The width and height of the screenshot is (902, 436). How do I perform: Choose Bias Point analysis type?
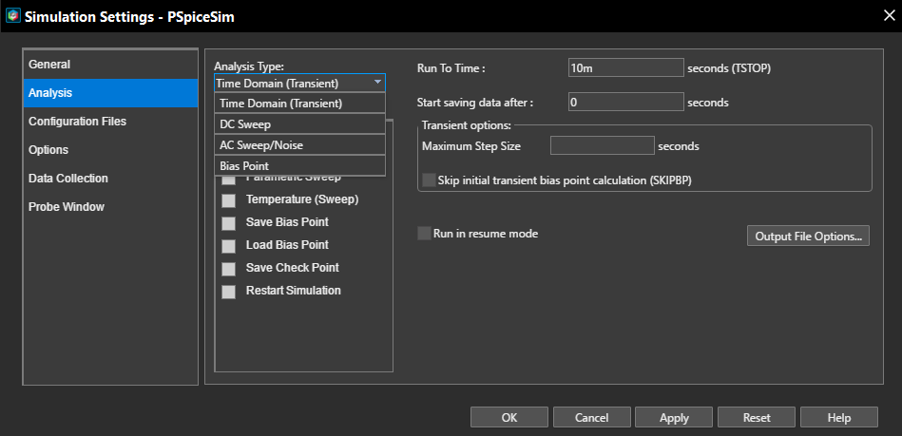coord(300,166)
